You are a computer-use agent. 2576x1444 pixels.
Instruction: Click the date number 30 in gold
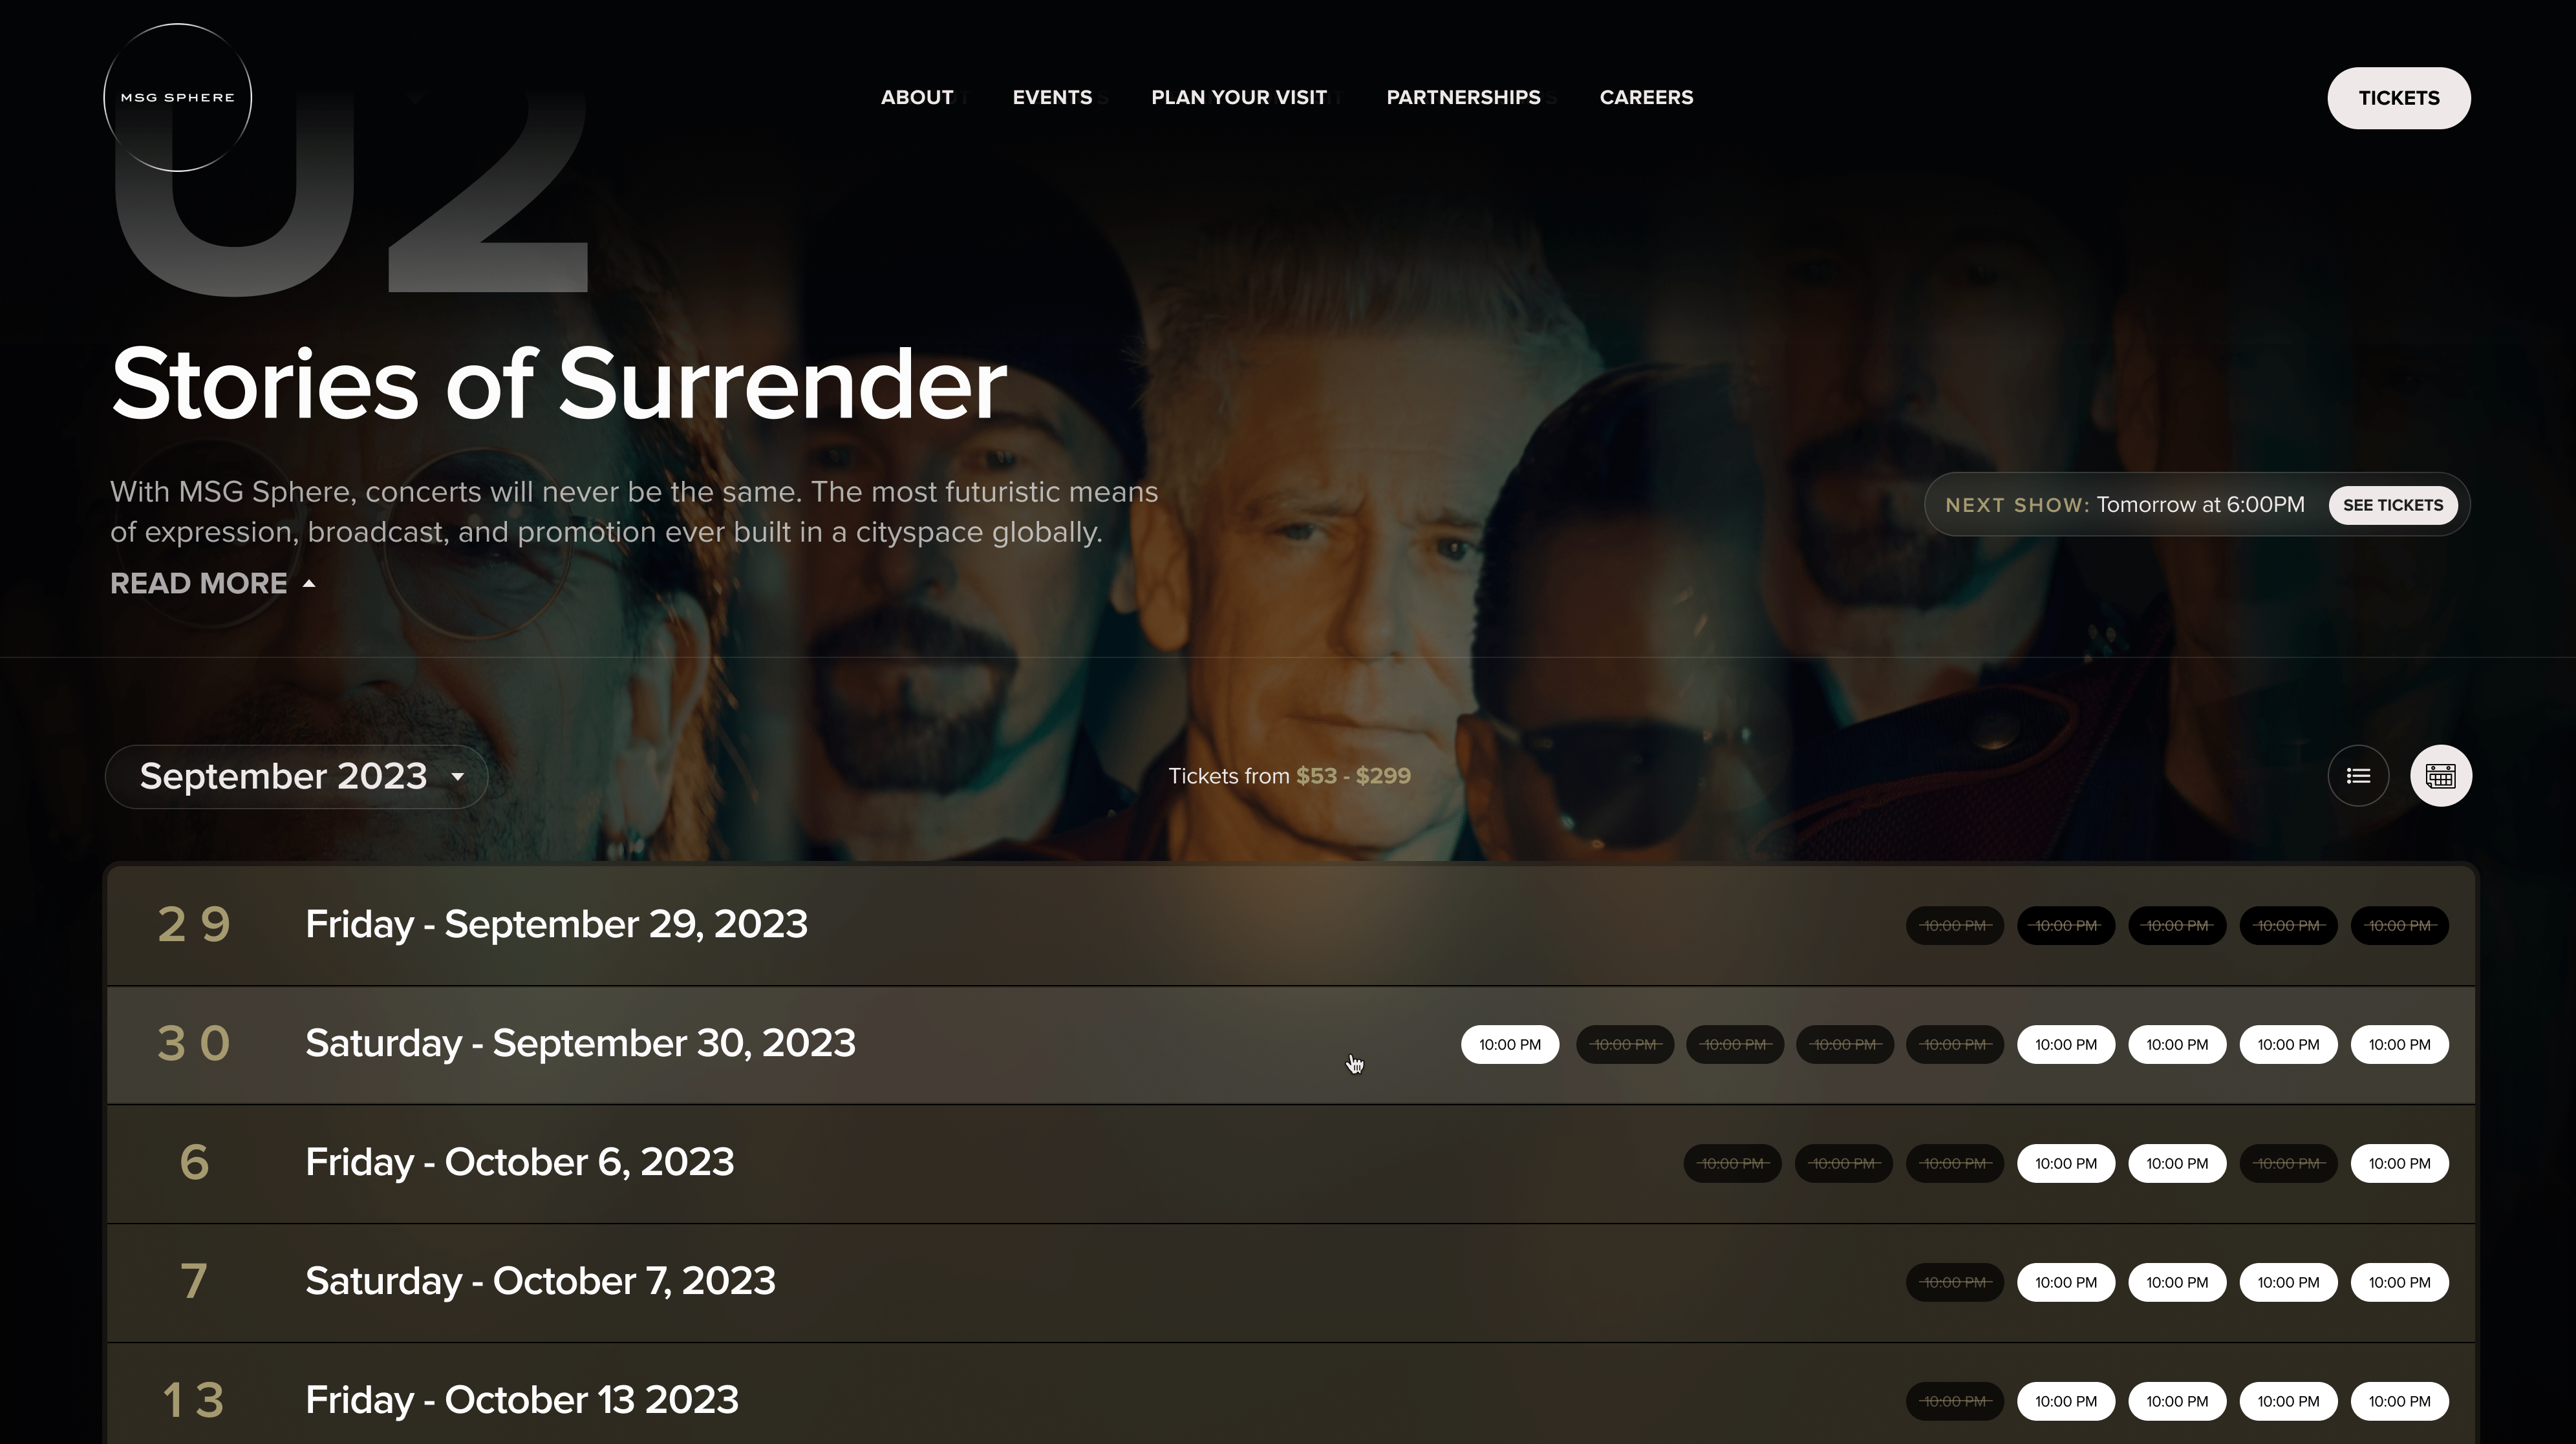(x=194, y=1043)
